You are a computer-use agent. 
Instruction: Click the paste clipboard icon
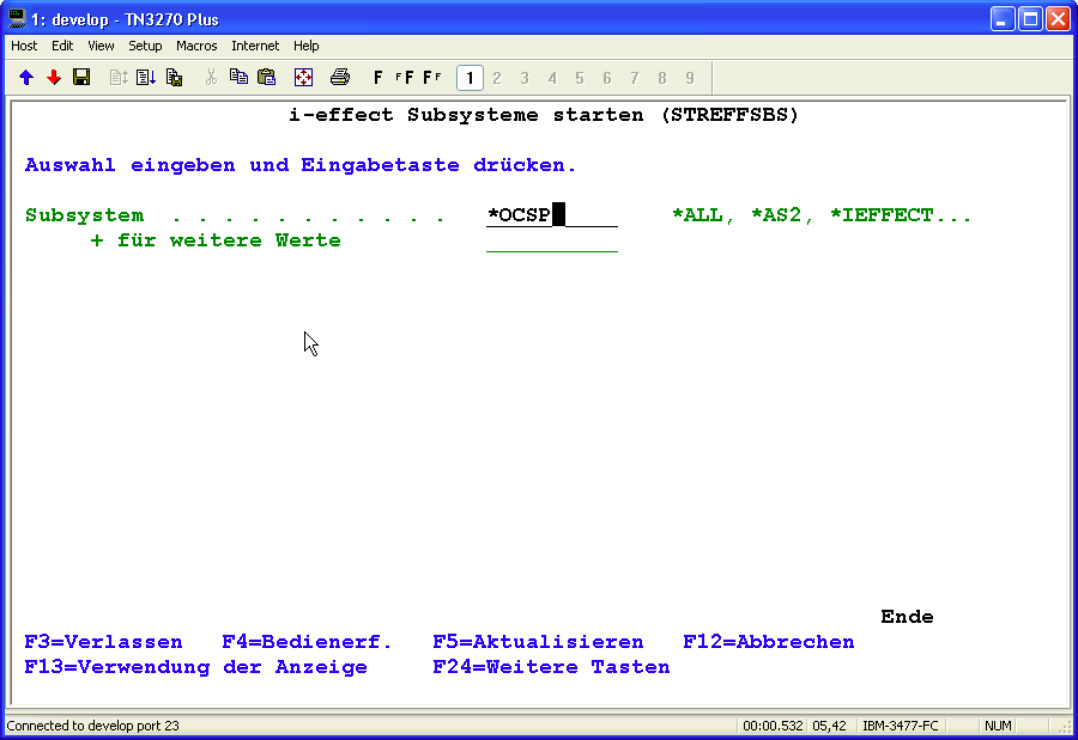click(x=266, y=78)
